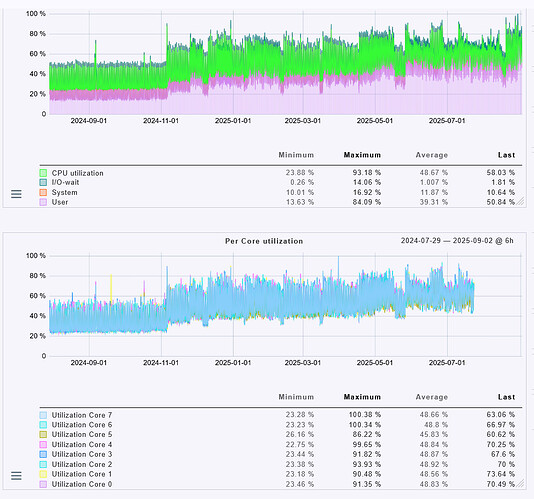Toggle the Utilization Core 5 swatch
The width and height of the screenshot is (534, 499).
tap(43, 435)
